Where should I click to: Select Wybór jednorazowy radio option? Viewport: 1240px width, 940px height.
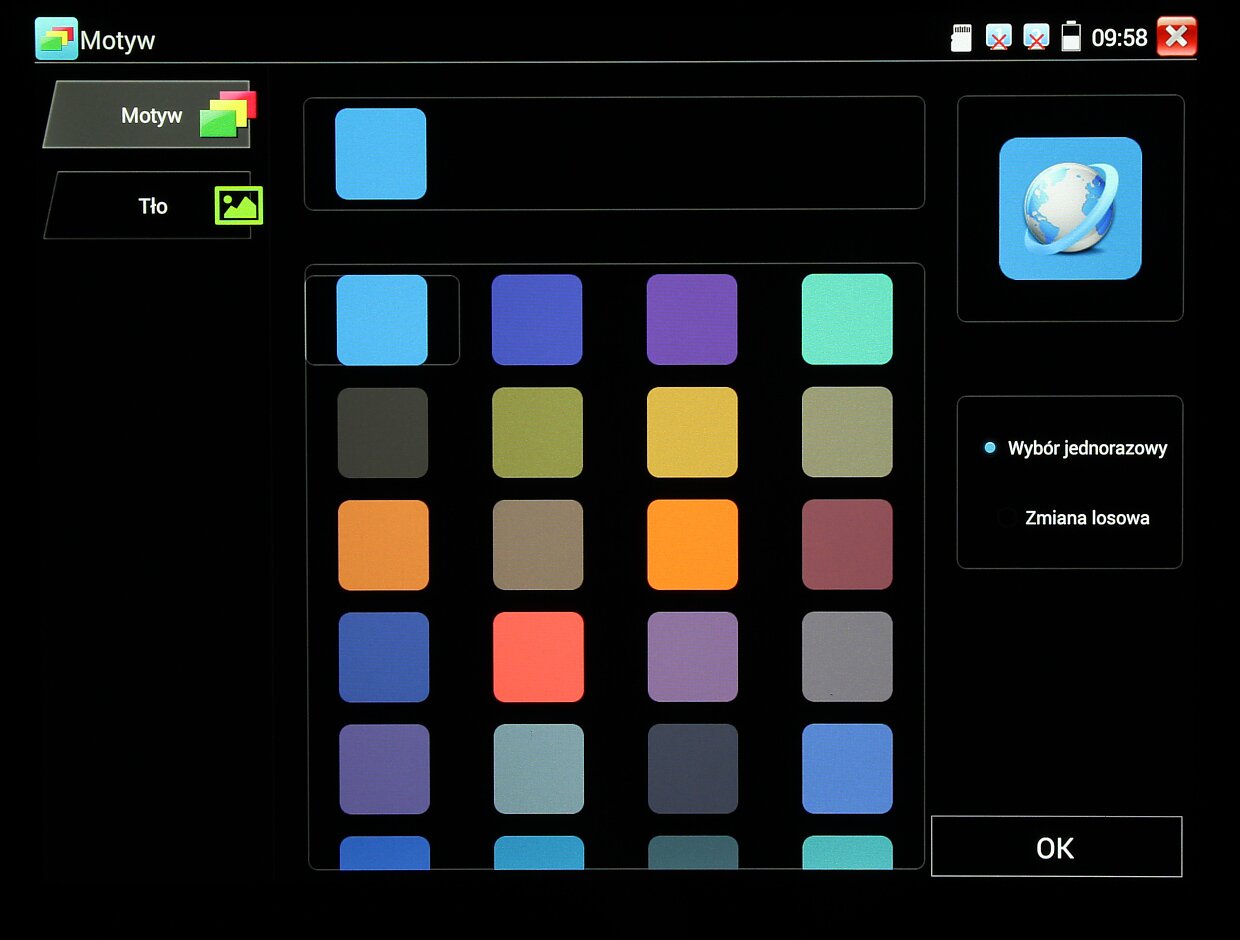(1076, 448)
